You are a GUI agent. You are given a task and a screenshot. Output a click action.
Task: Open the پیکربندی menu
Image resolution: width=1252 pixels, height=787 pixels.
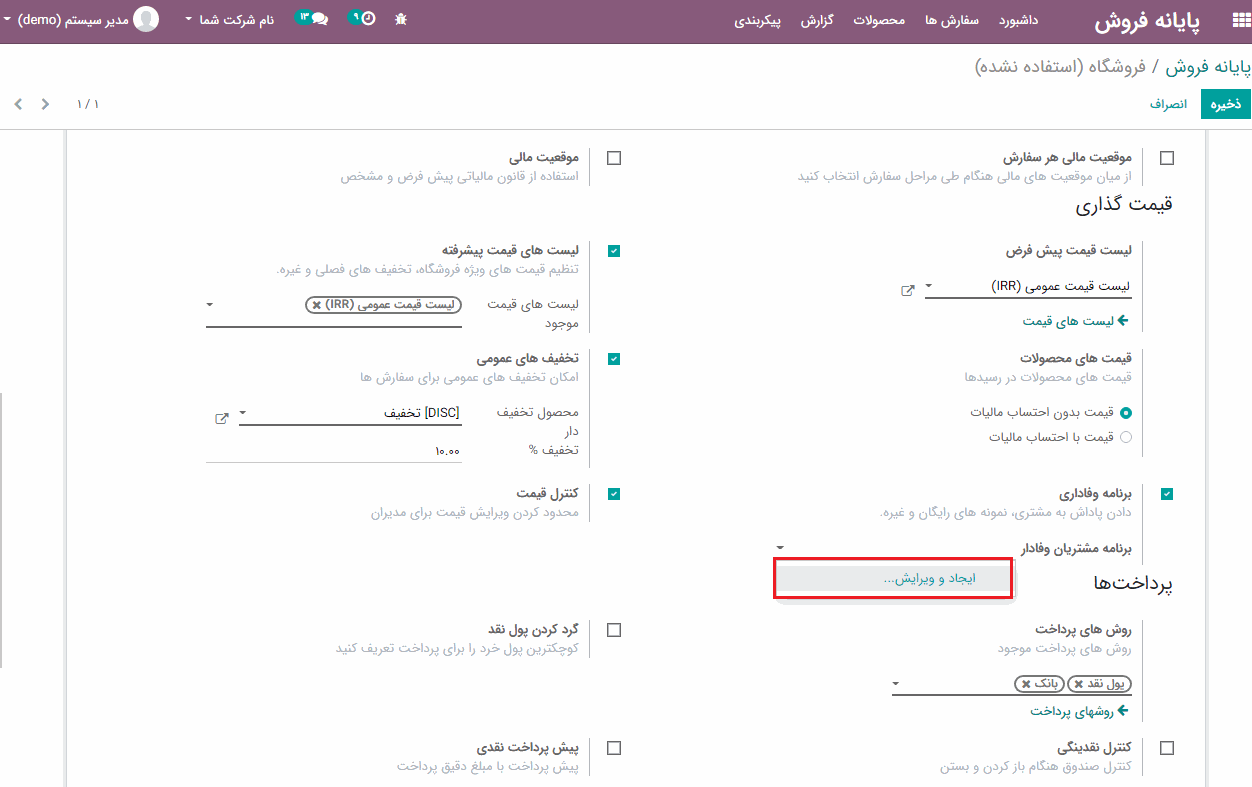(757, 20)
